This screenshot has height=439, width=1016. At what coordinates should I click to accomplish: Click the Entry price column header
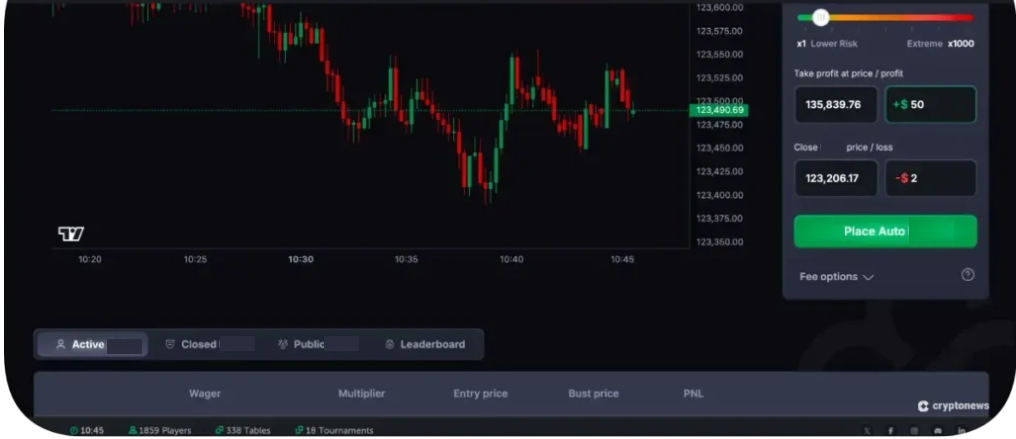(480, 394)
